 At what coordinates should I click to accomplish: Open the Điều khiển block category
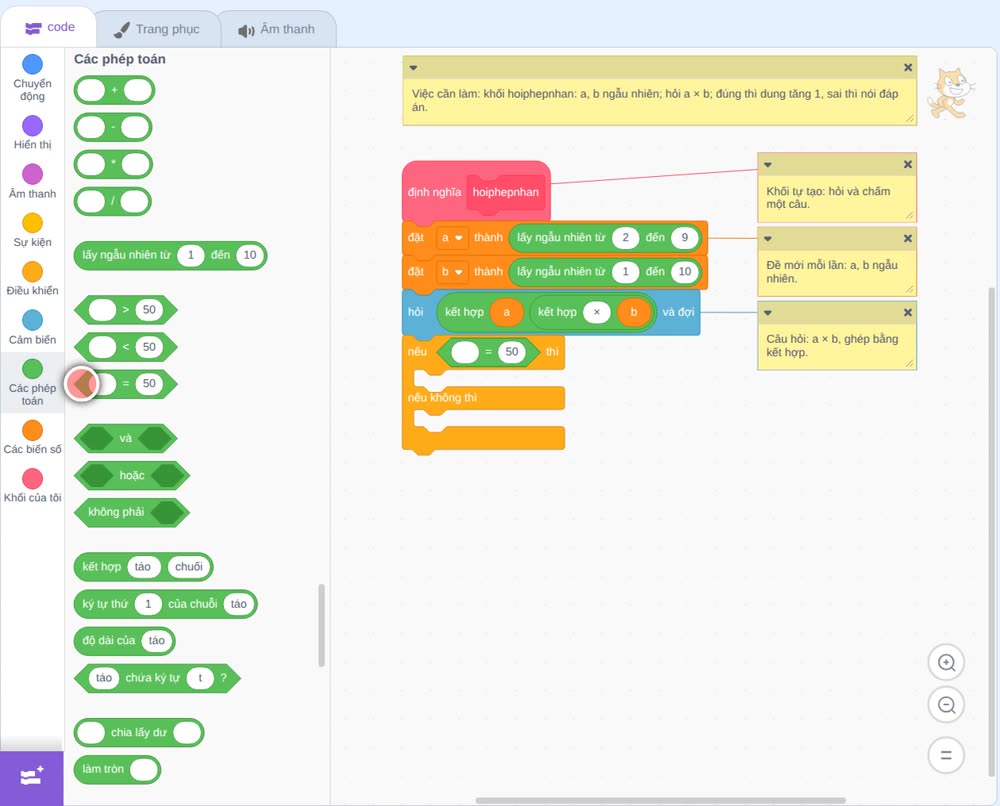point(33,279)
